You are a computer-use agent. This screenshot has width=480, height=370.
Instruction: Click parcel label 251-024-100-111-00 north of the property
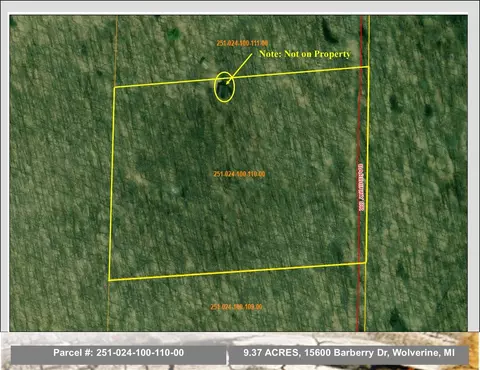pos(242,43)
